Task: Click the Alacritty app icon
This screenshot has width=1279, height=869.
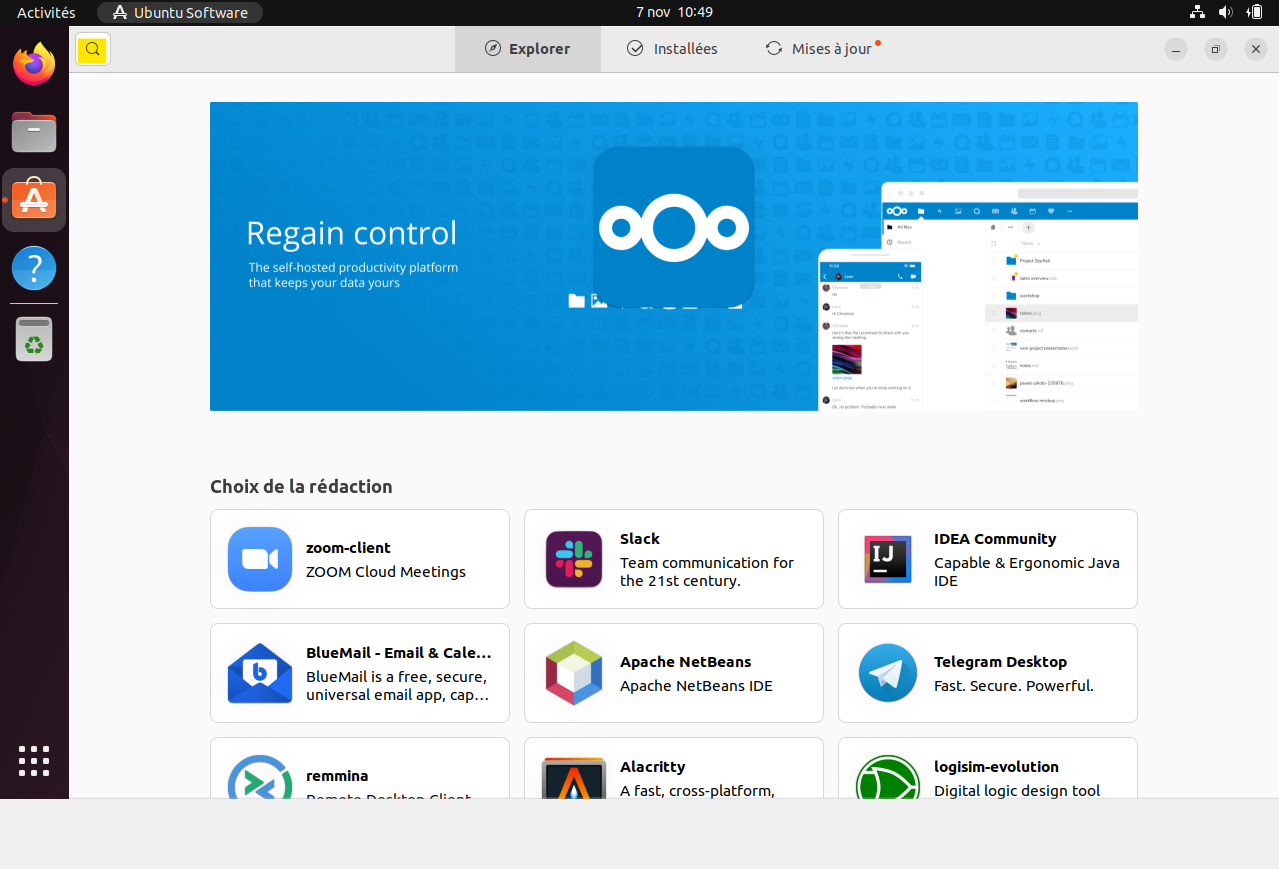Action: coord(574,778)
